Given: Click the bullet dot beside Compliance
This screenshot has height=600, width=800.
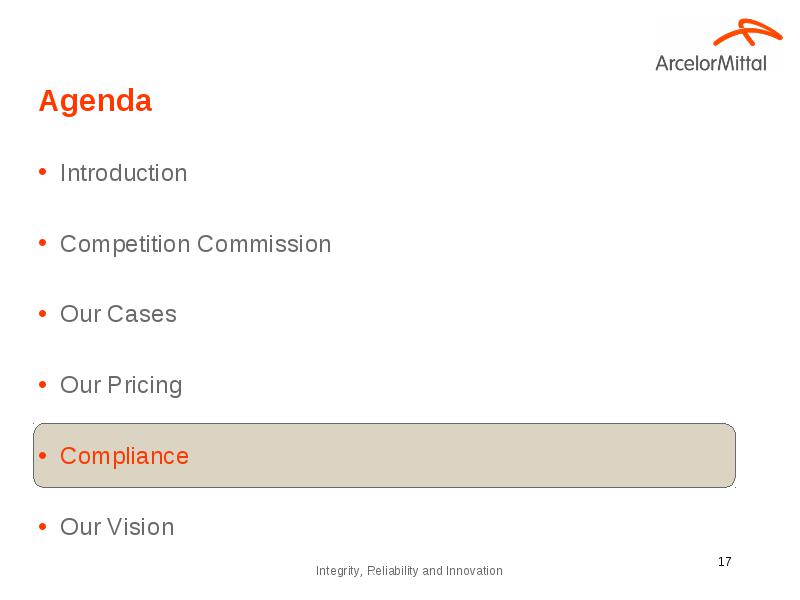Looking at the screenshot, I should [42, 456].
